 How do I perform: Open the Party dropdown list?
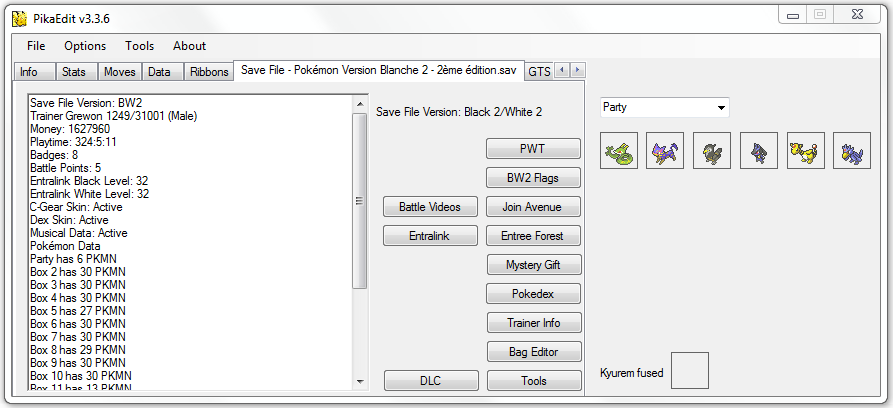tap(665, 107)
